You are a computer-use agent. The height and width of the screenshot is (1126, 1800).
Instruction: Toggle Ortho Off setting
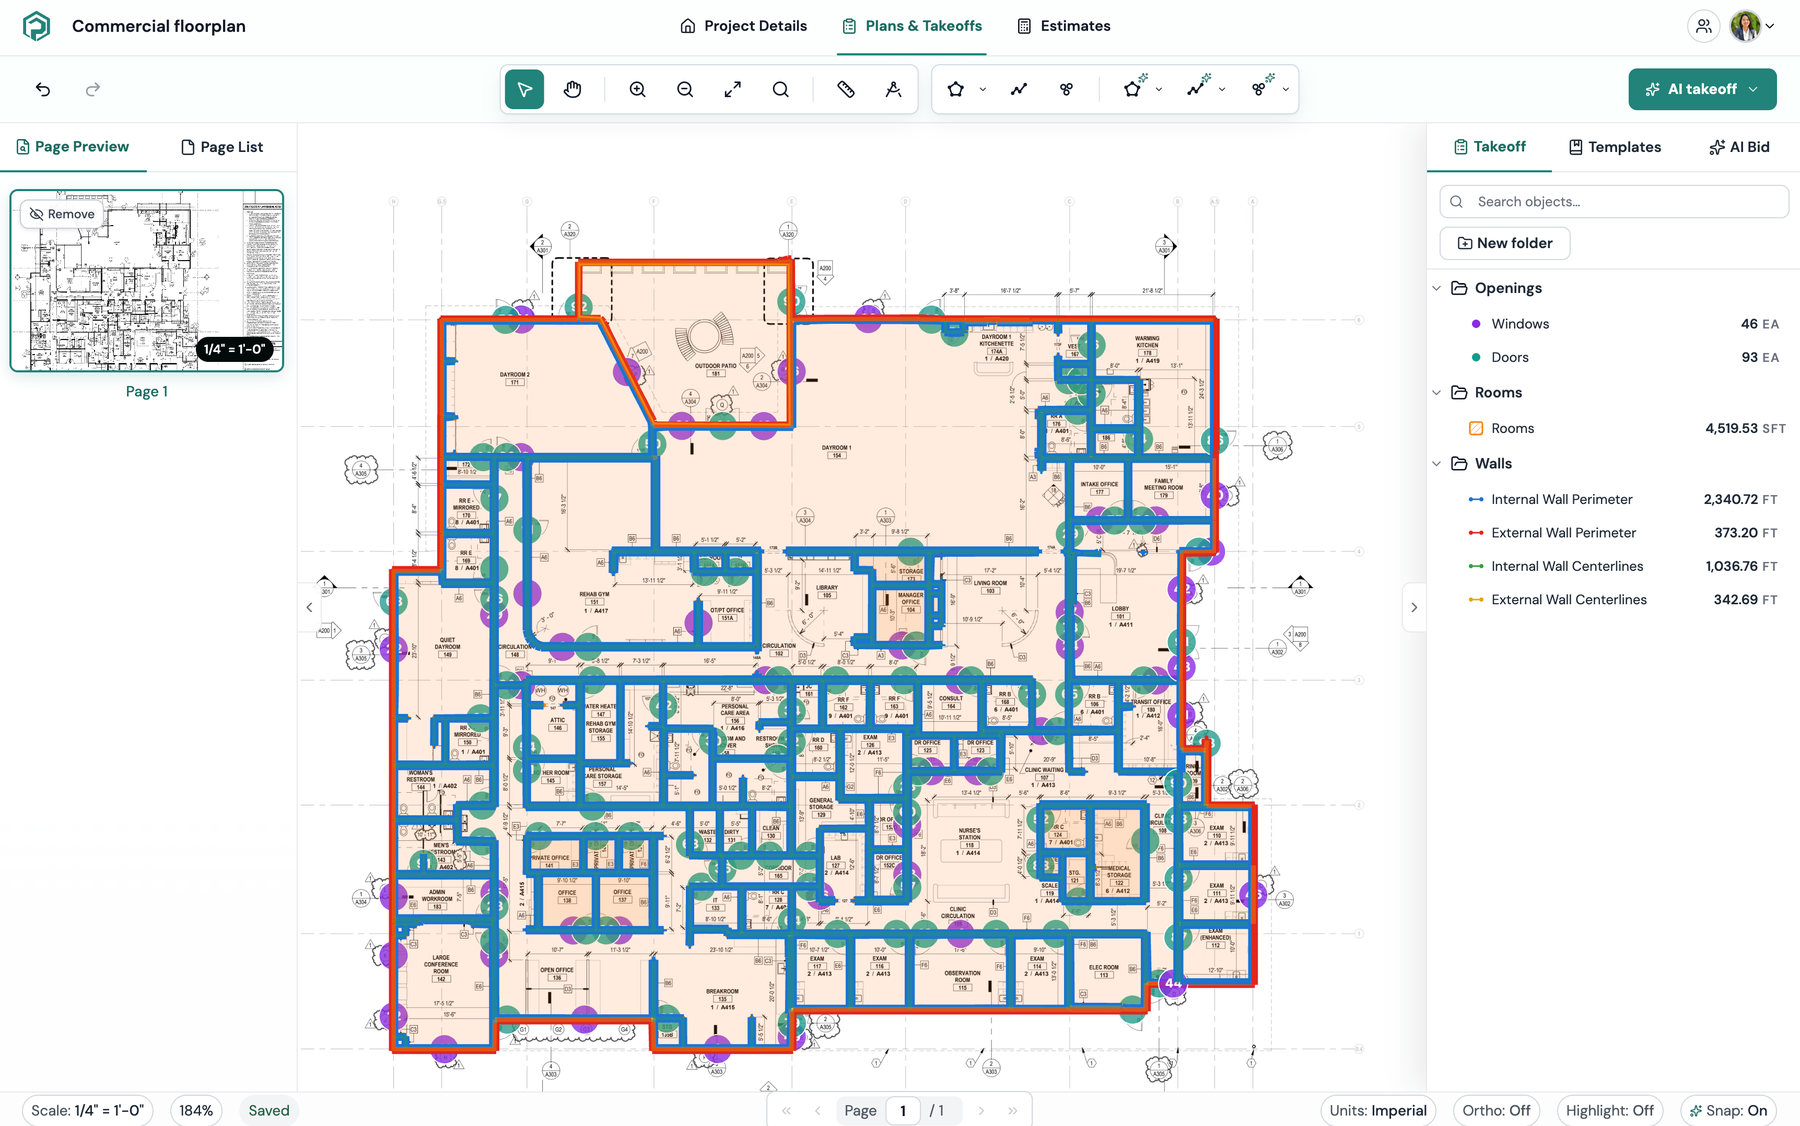(x=1496, y=1110)
